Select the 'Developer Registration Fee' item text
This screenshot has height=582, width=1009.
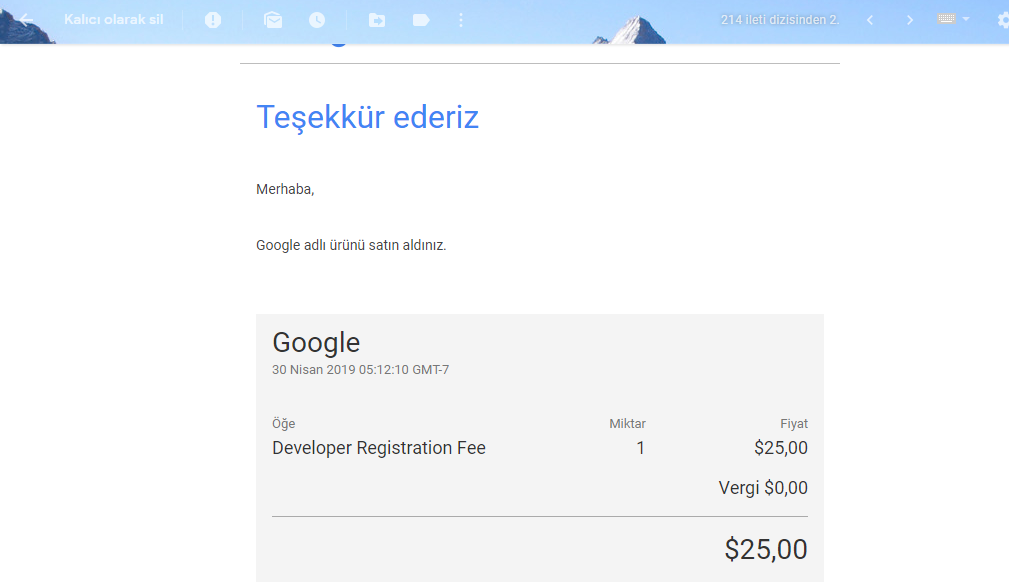pyautogui.click(x=379, y=447)
